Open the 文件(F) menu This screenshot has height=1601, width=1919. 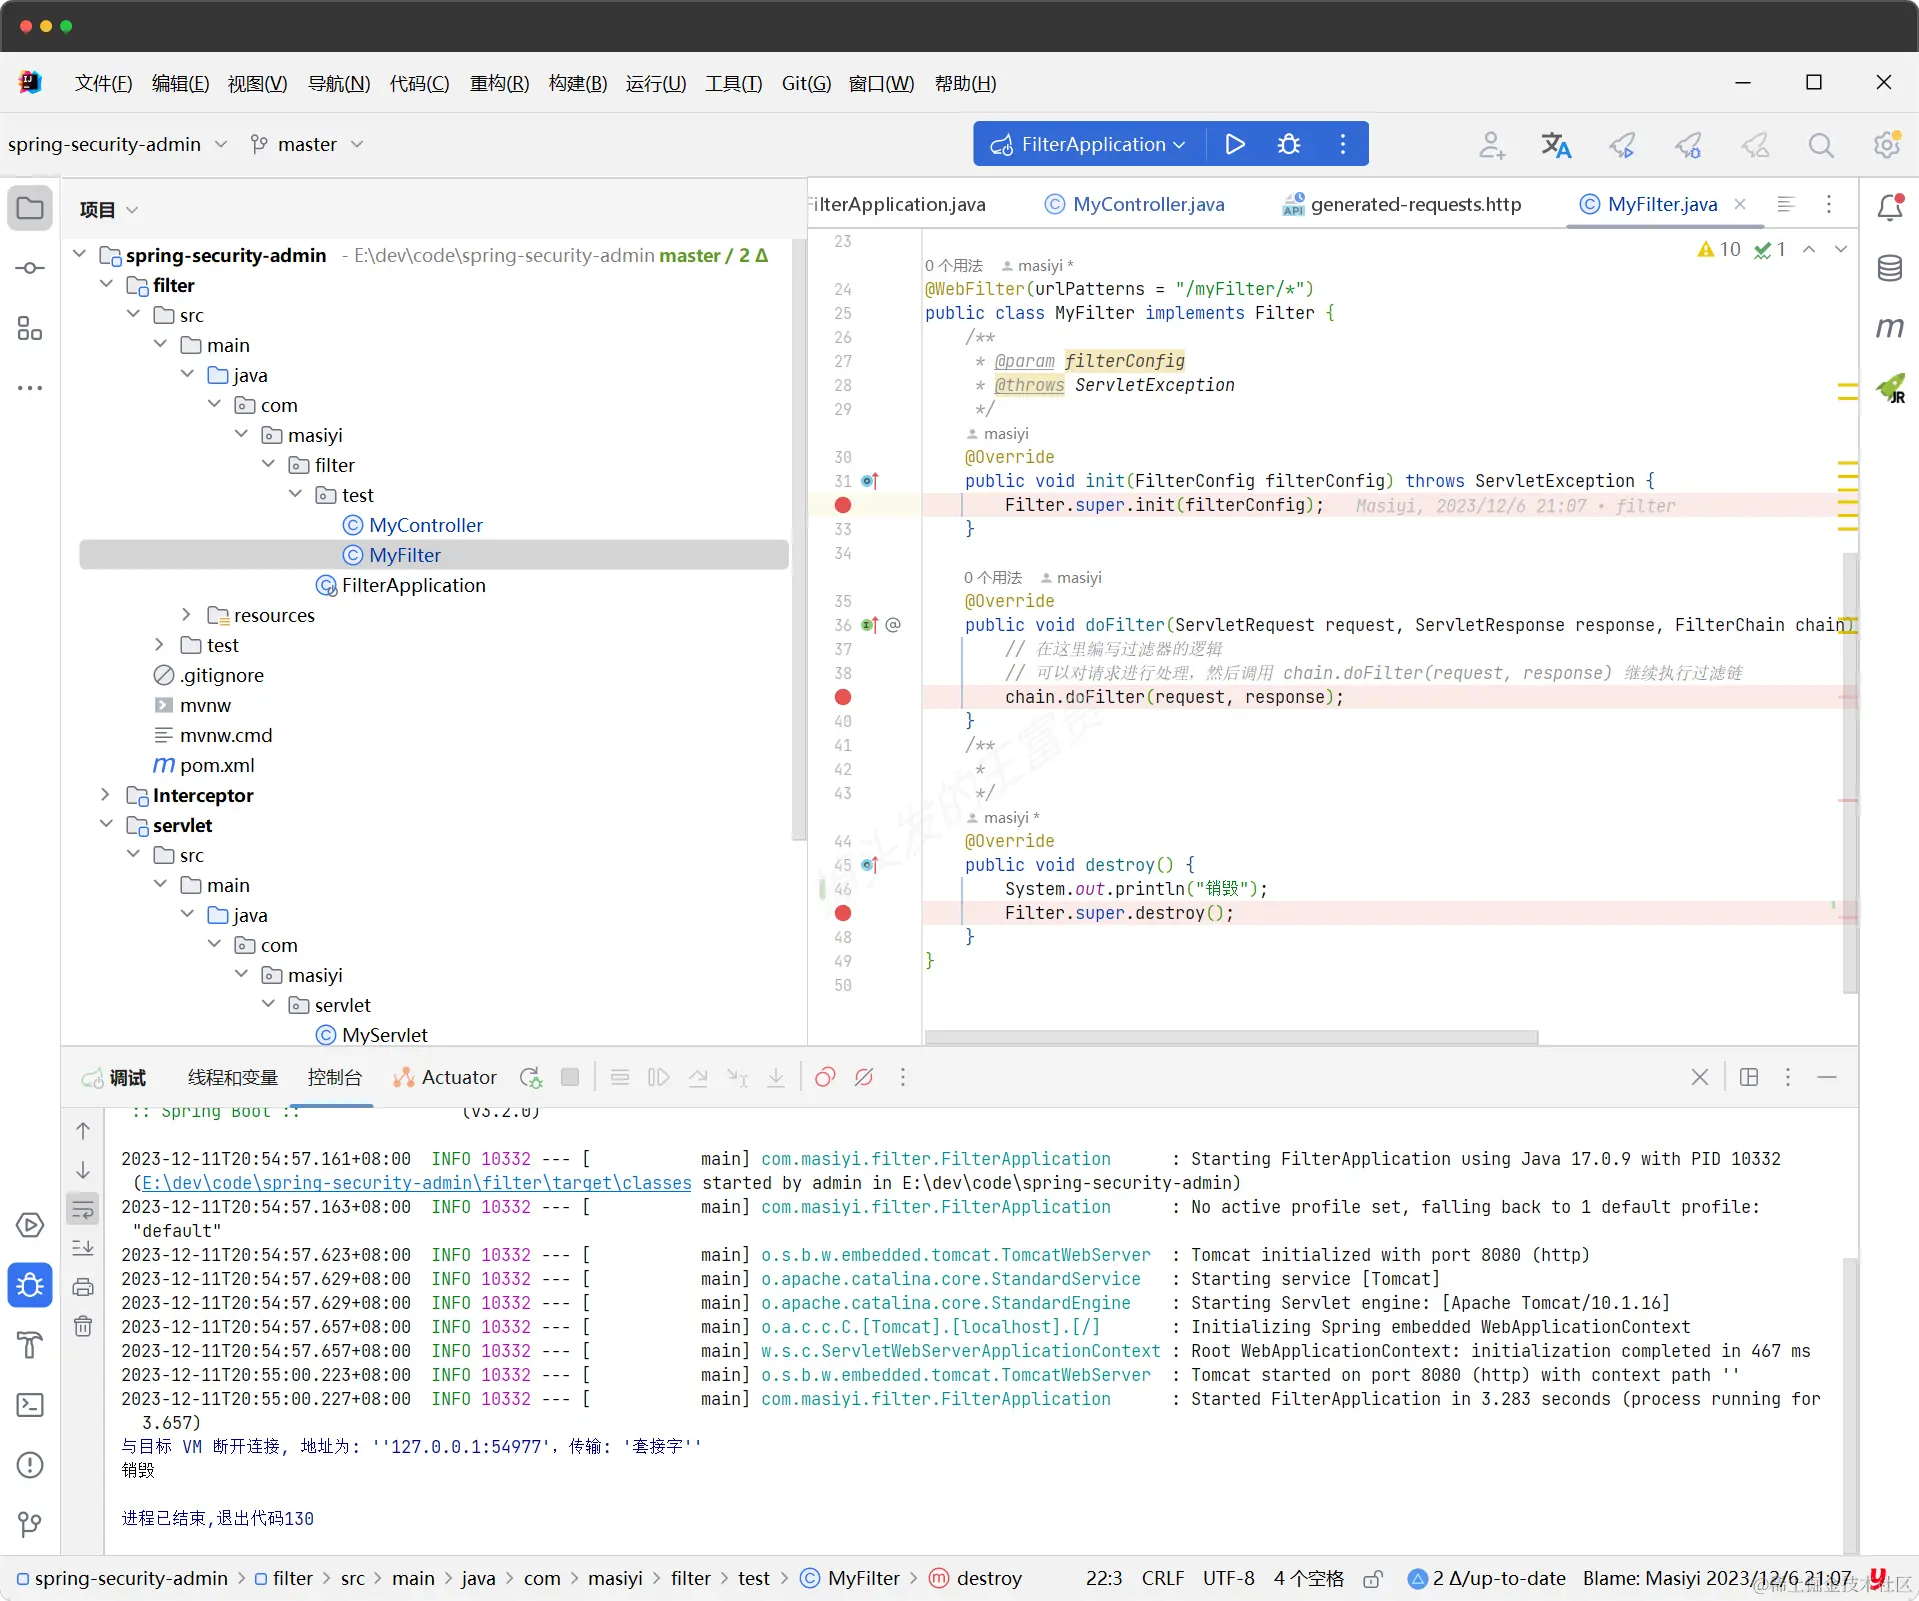pyautogui.click(x=103, y=83)
